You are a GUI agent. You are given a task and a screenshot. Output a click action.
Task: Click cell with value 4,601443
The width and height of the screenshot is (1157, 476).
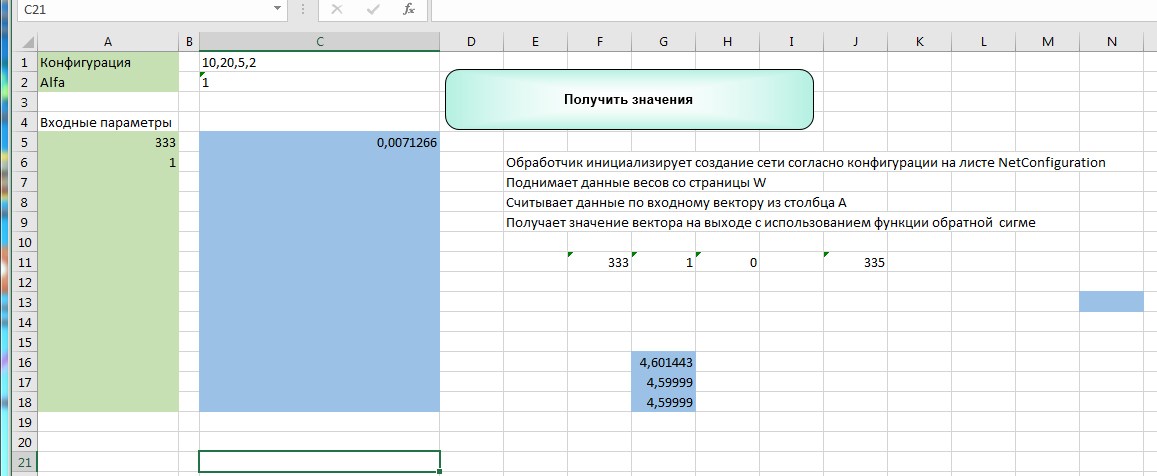pos(663,362)
